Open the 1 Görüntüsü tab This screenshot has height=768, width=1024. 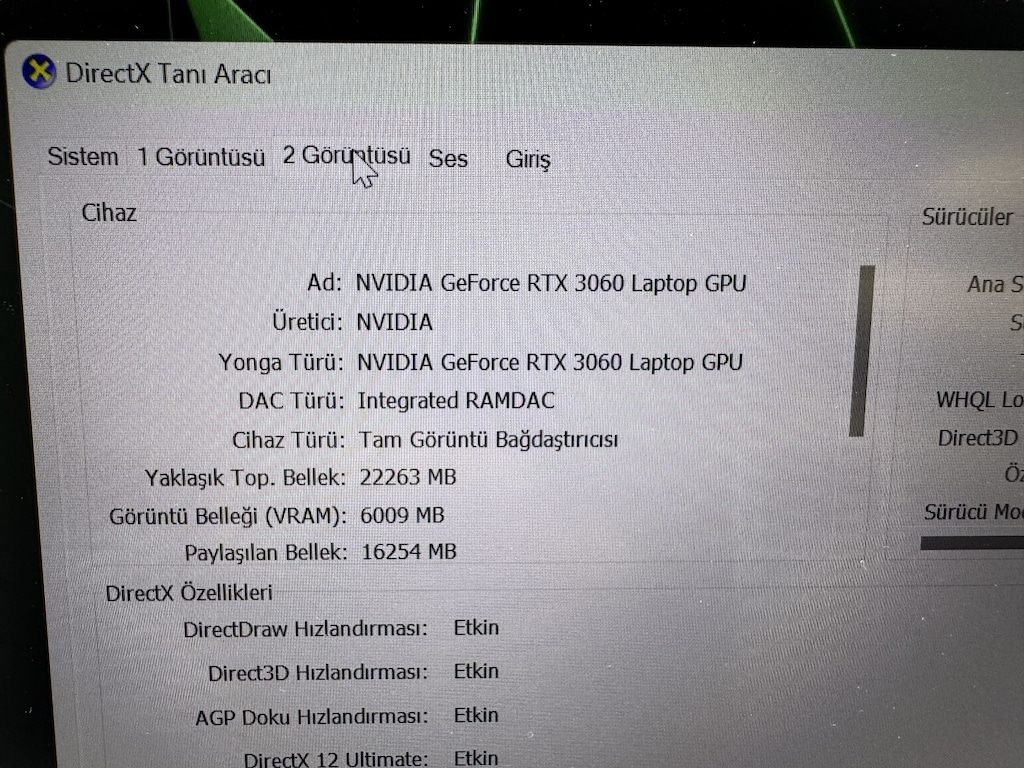(x=201, y=157)
